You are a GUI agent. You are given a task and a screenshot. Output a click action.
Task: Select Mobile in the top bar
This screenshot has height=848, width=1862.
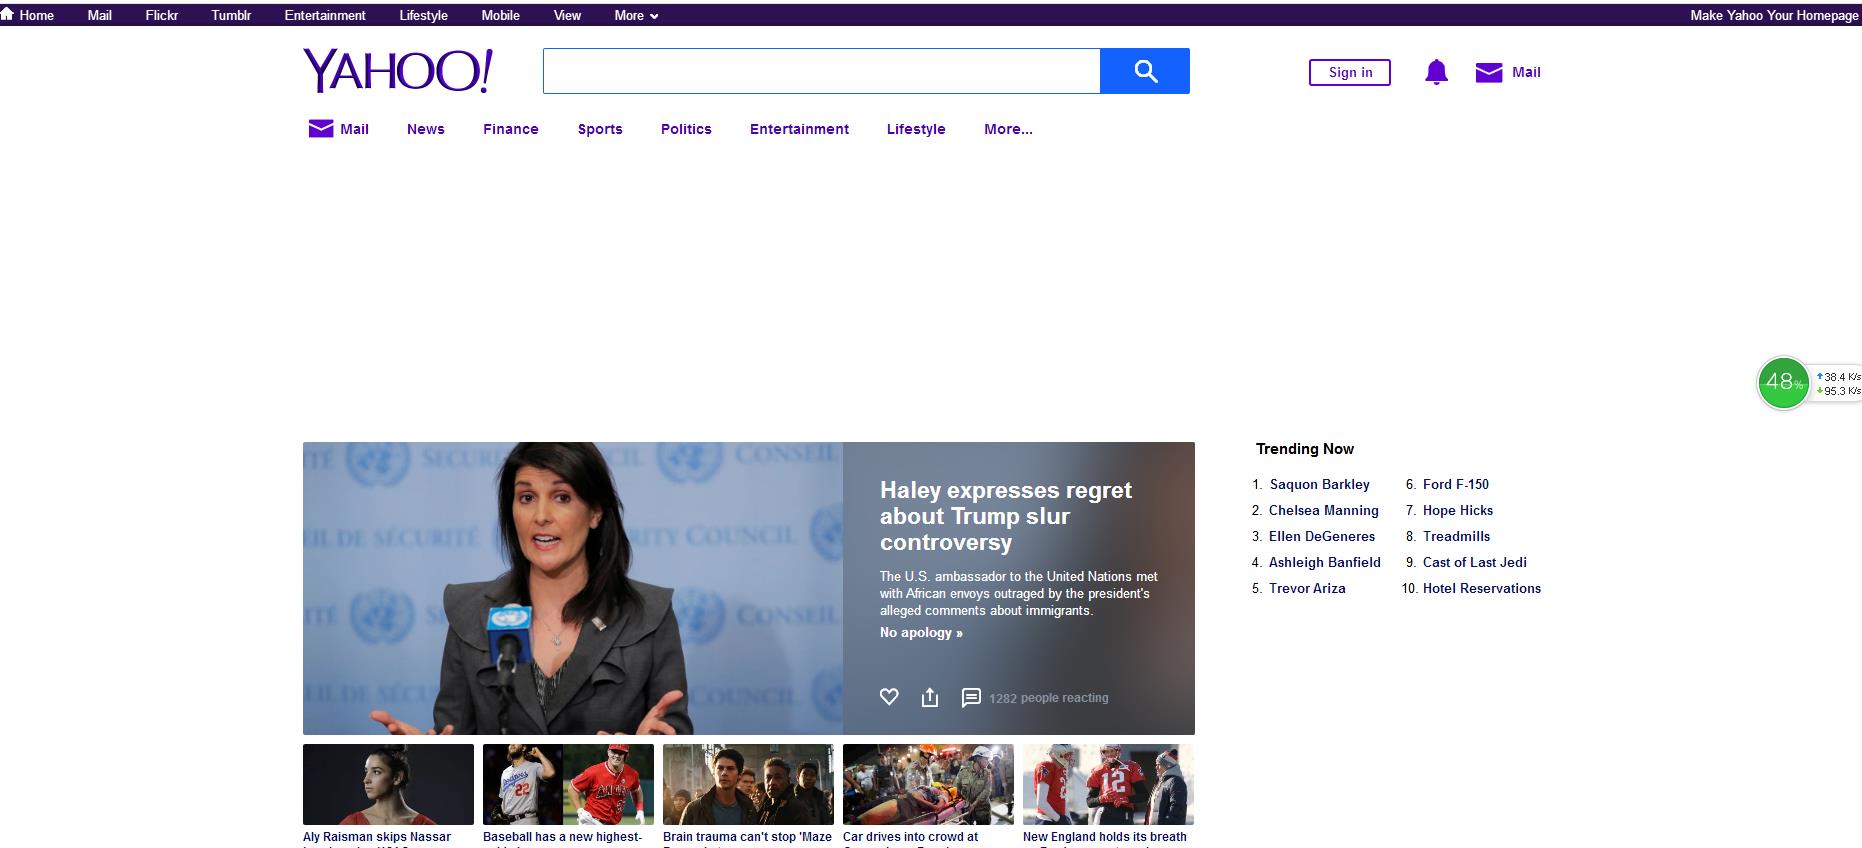pyautogui.click(x=500, y=15)
